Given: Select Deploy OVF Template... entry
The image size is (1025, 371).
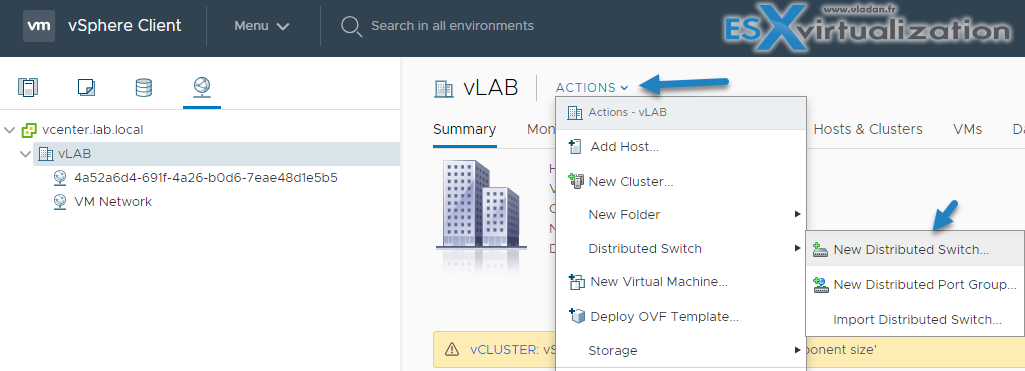Looking at the screenshot, I should (681, 317).
